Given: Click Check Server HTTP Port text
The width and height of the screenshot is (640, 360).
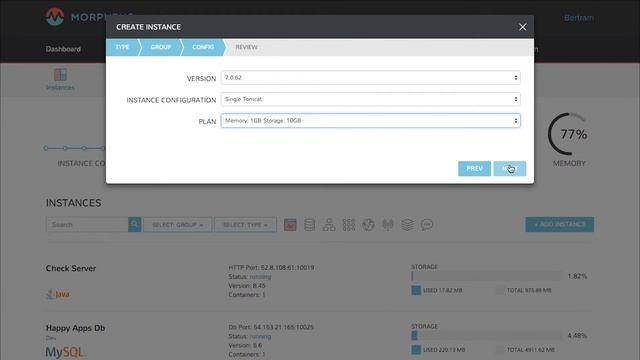Looking at the screenshot, I should (x=271, y=268).
